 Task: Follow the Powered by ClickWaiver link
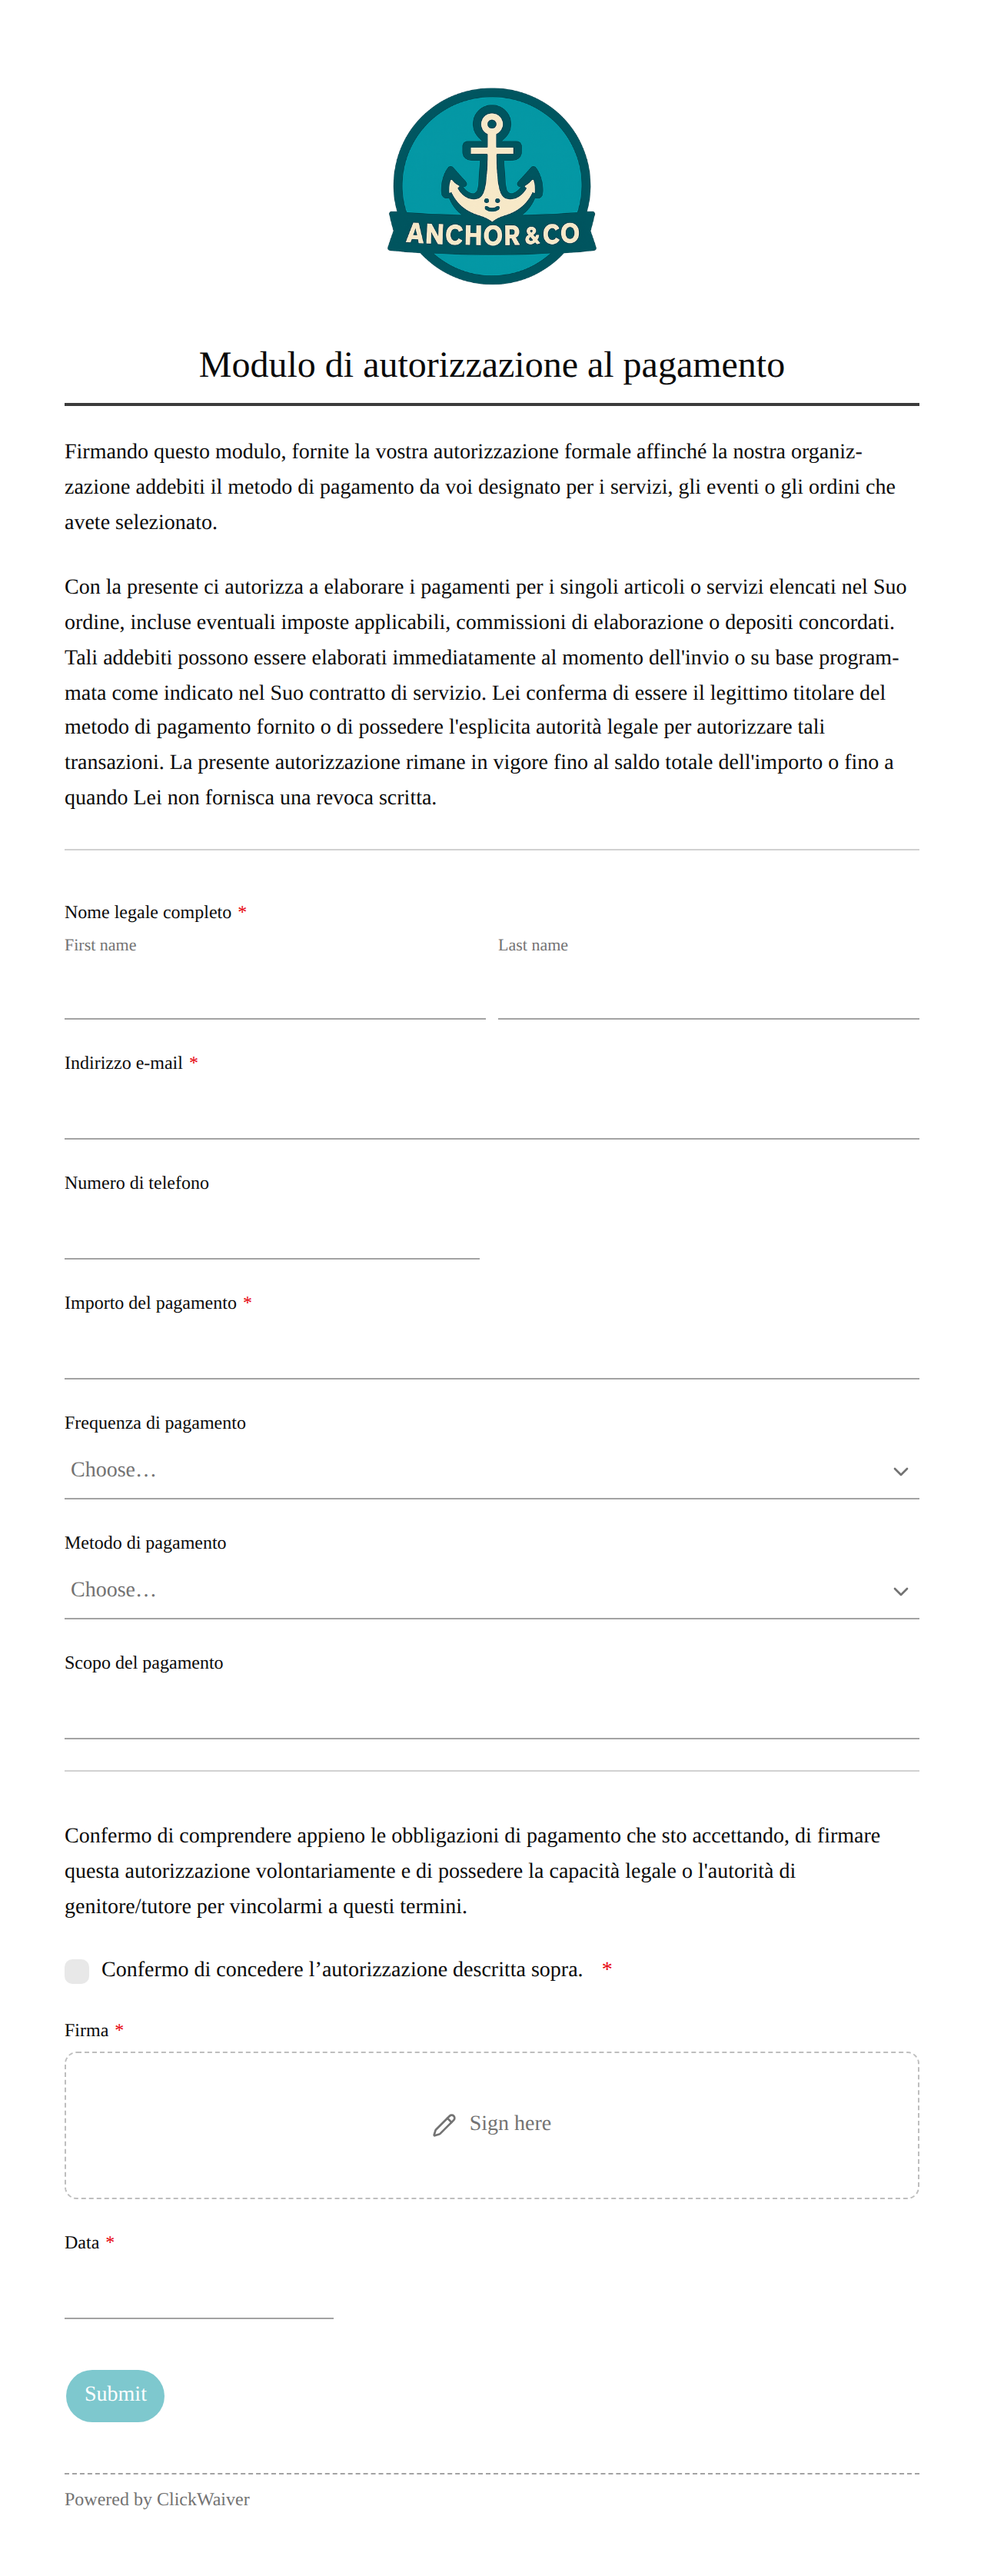click(157, 2499)
